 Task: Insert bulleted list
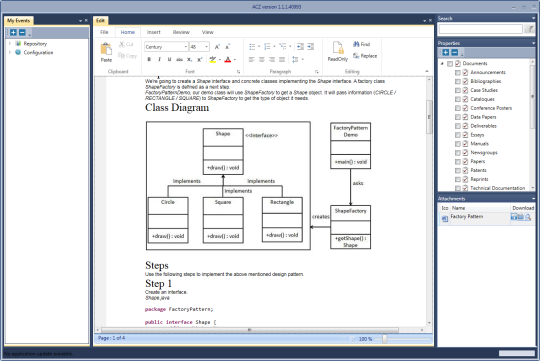(252, 47)
